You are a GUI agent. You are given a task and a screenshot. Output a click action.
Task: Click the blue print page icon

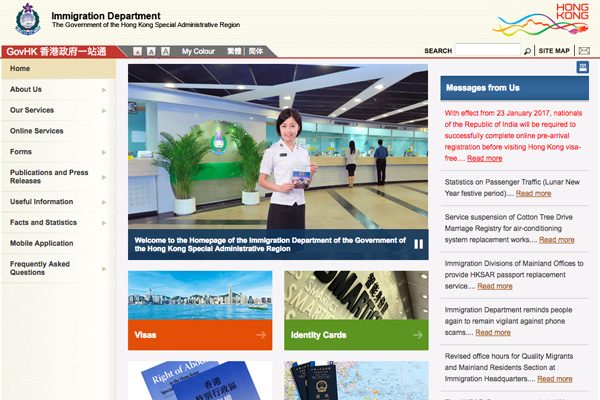pyautogui.click(x=582, y=67)
